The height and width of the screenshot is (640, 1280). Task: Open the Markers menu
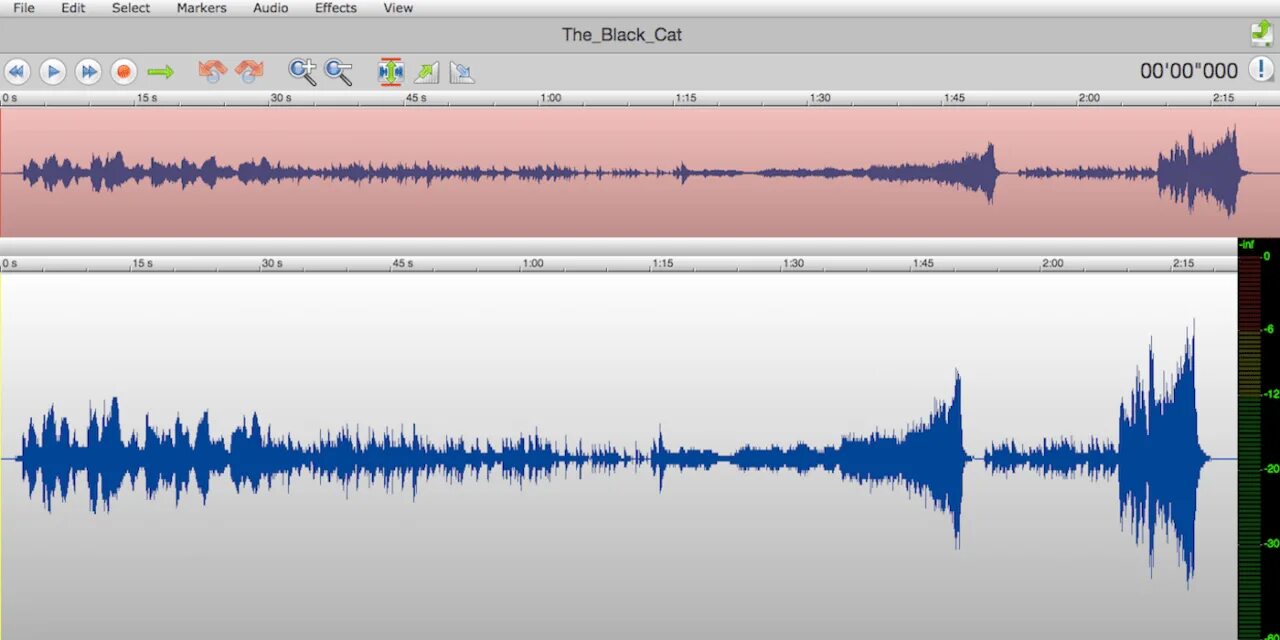[x=201, y=8]
